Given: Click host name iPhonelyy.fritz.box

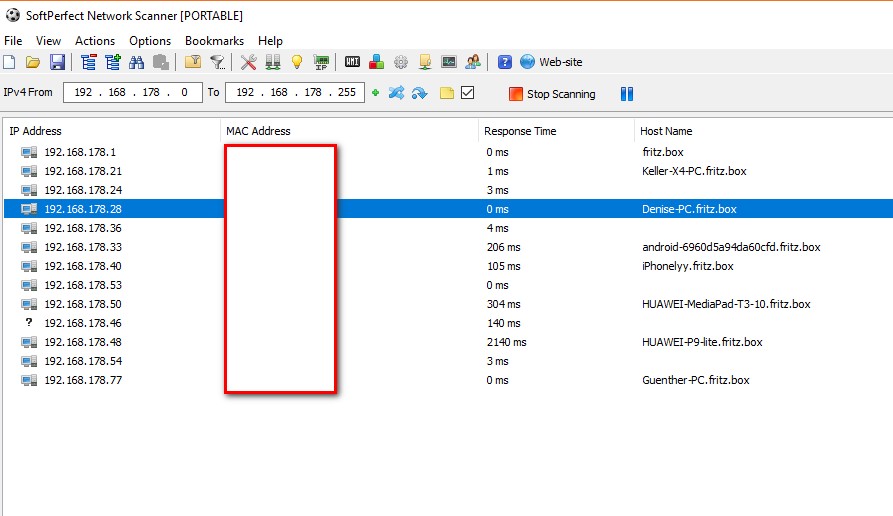Looking at the screenshot, I should point(687,266).
